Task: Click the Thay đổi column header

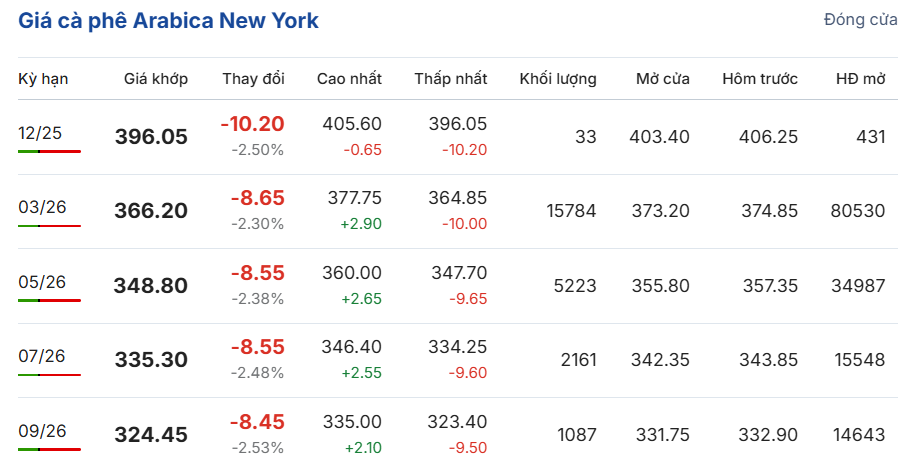Action: click(x=253, y=79)
